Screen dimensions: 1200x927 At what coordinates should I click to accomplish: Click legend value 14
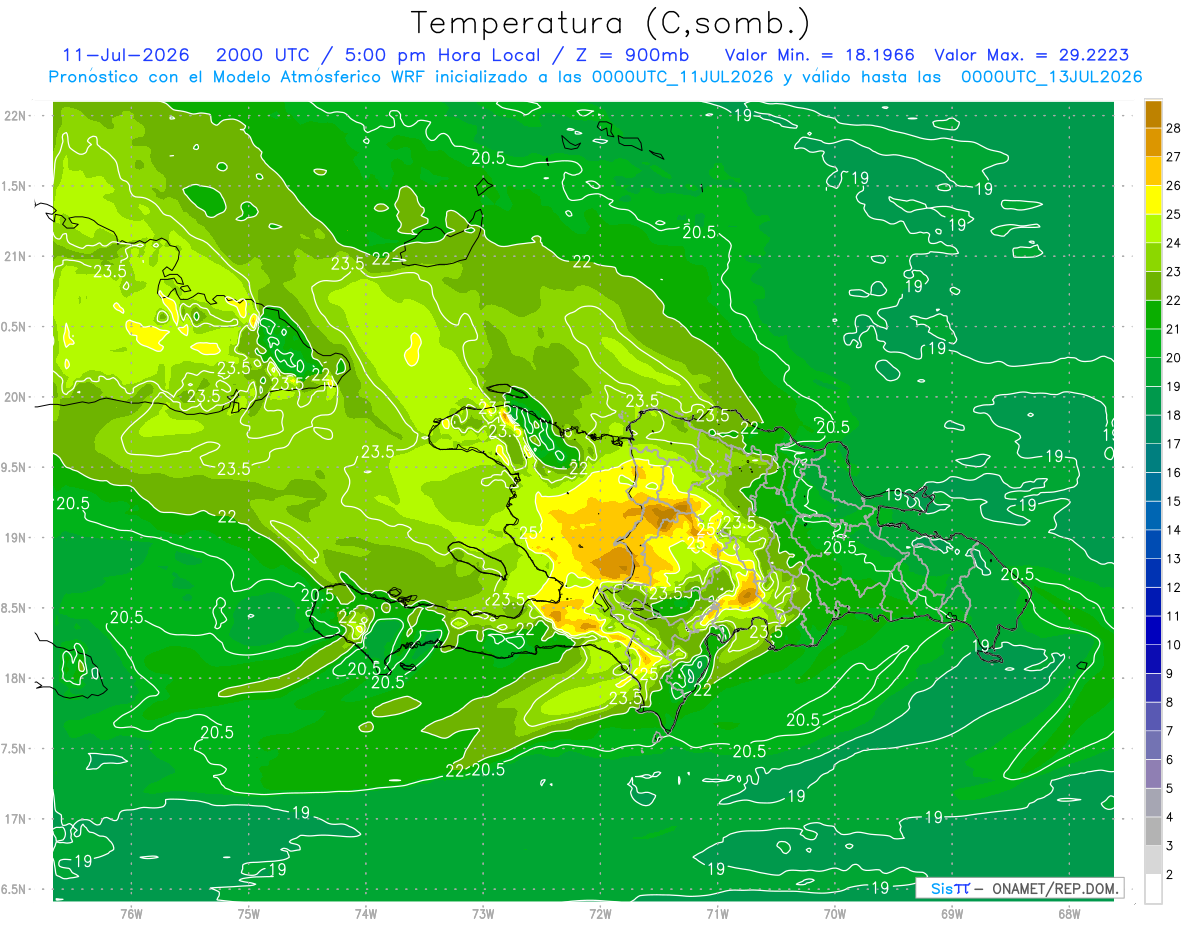[1174, 530]
